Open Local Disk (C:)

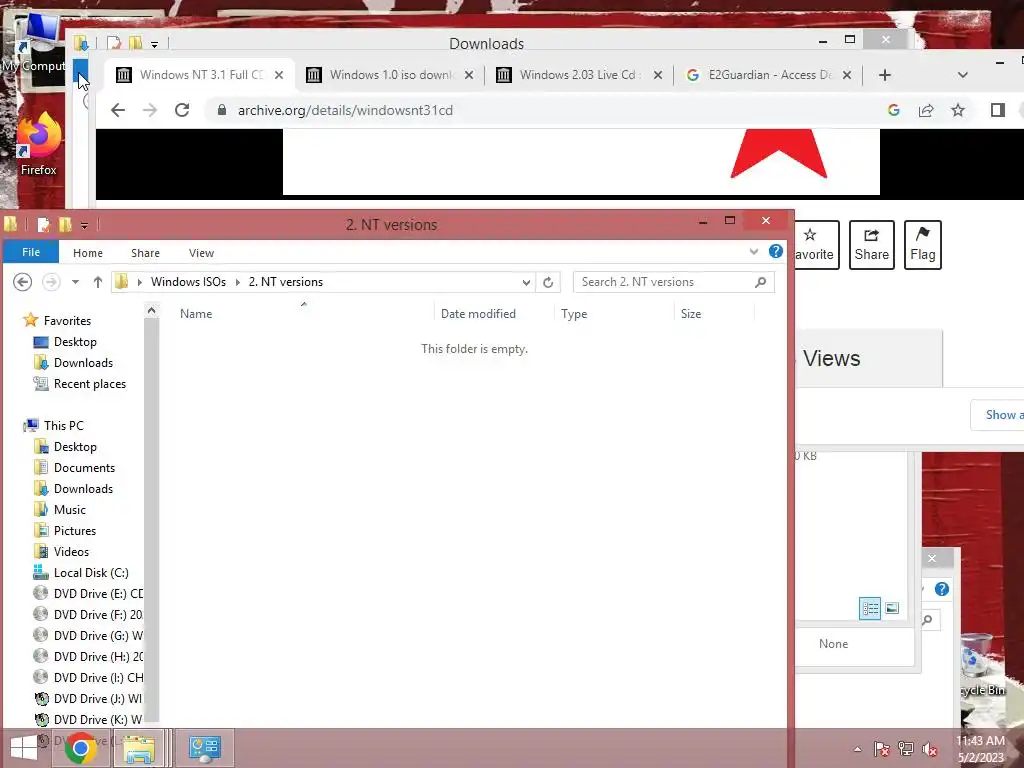point(91,573)
